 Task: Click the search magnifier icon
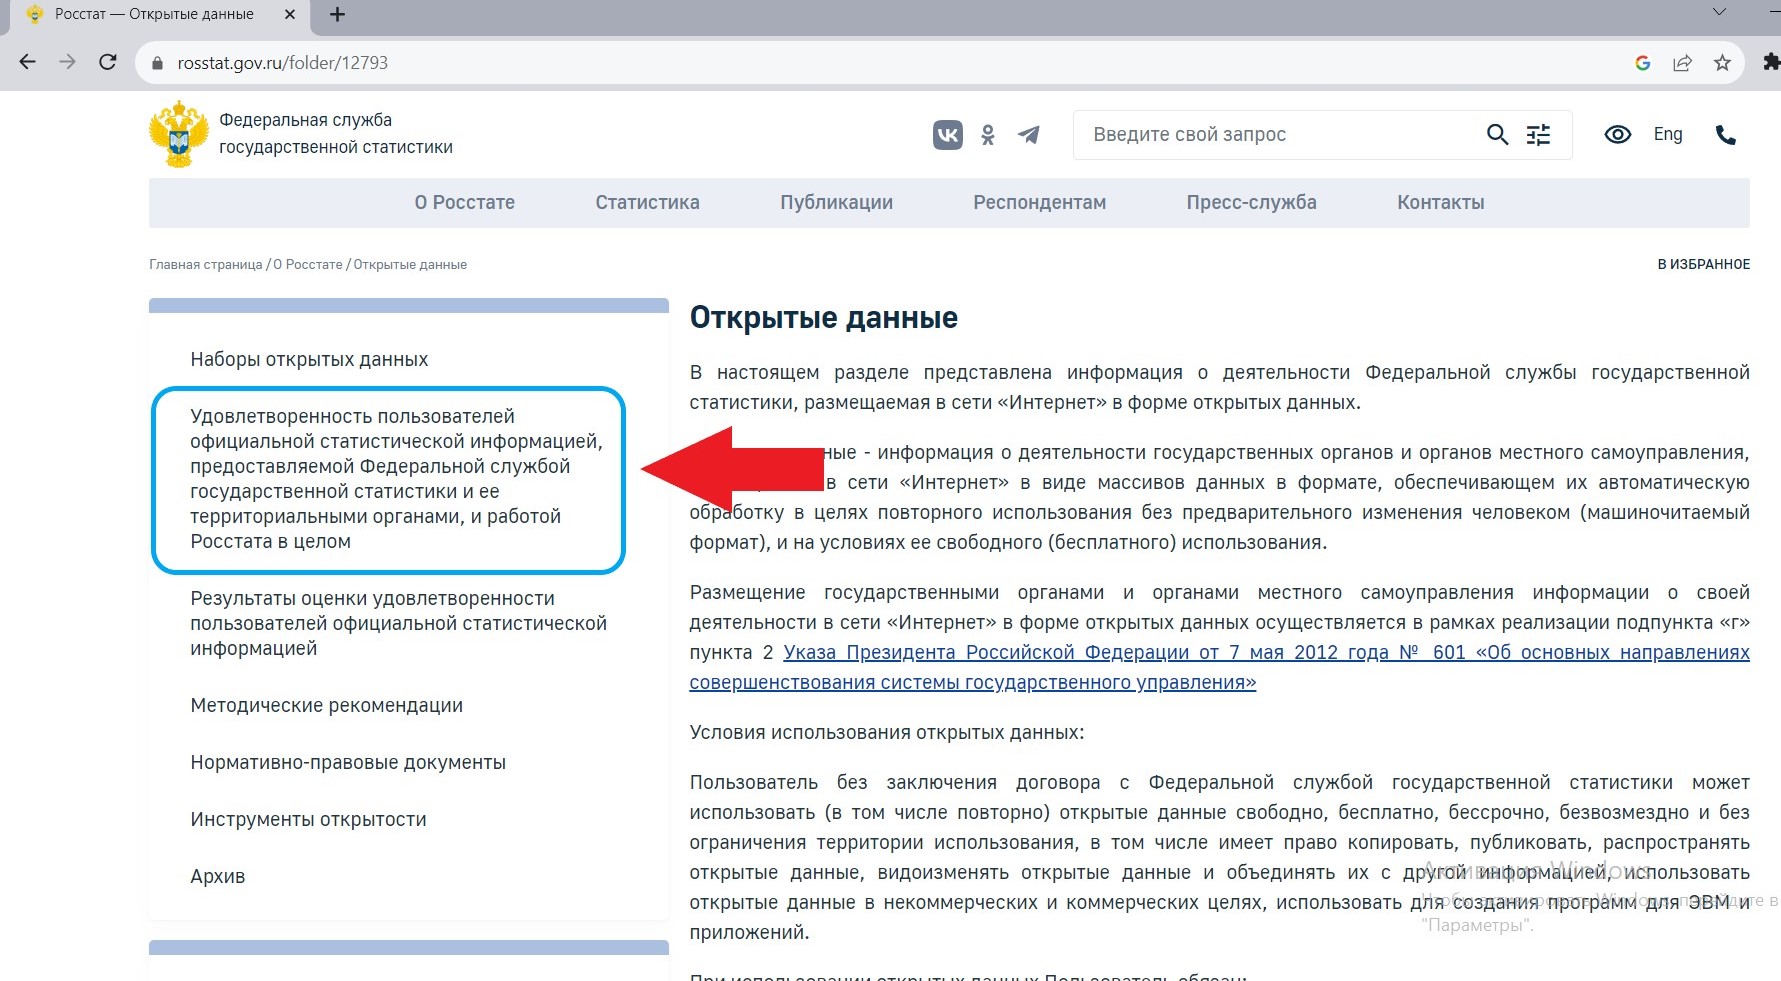pyautogui.click(x=1496, y=135)
